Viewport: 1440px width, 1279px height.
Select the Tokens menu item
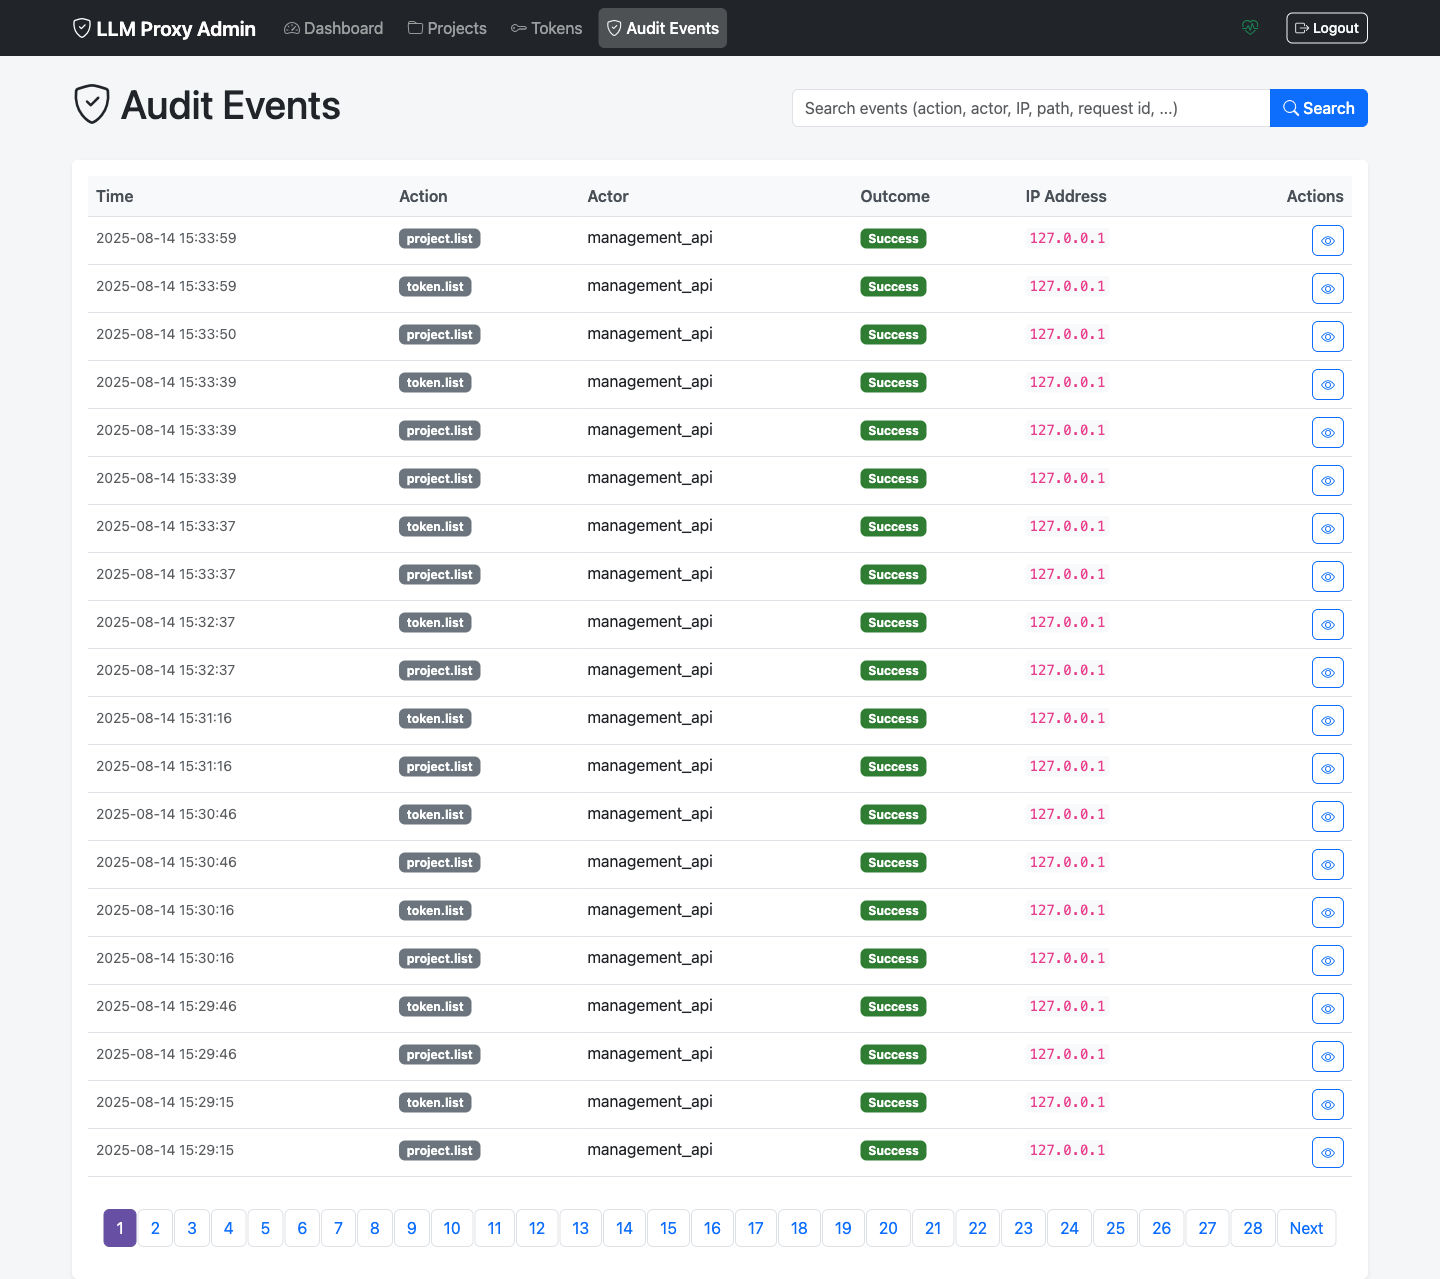[546, 28]
